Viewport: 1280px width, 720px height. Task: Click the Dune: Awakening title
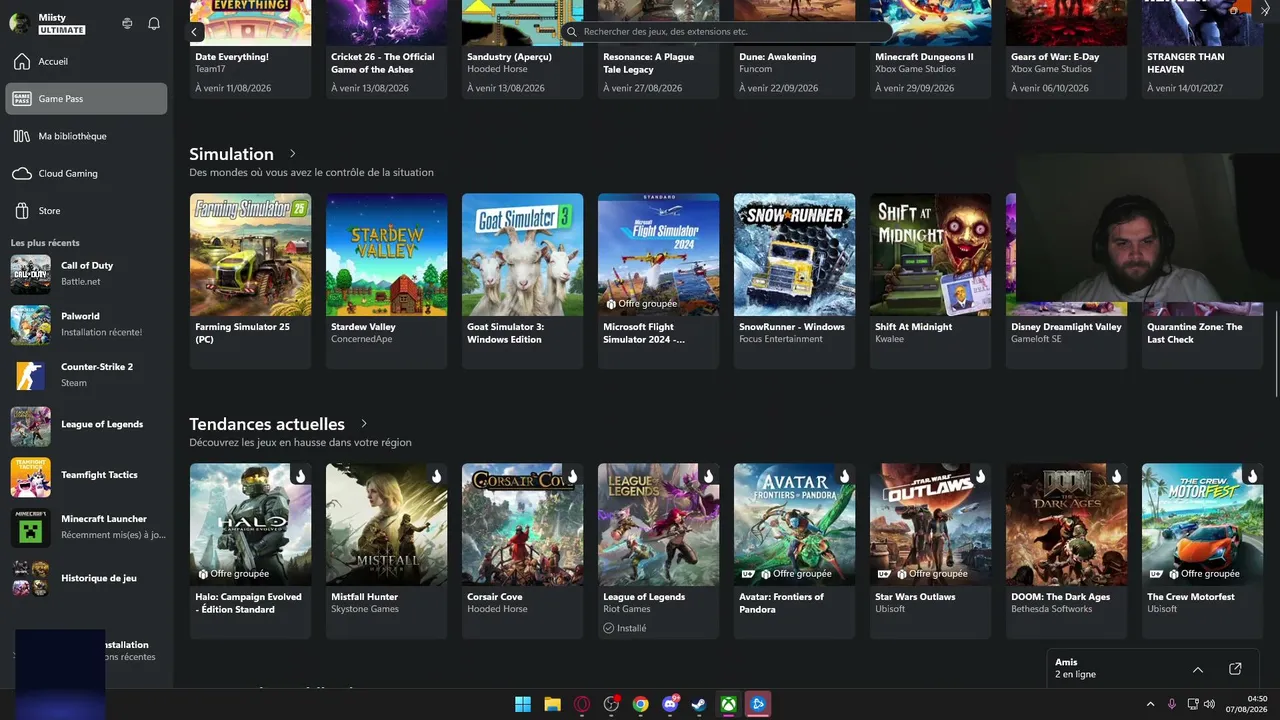(778, 57)
